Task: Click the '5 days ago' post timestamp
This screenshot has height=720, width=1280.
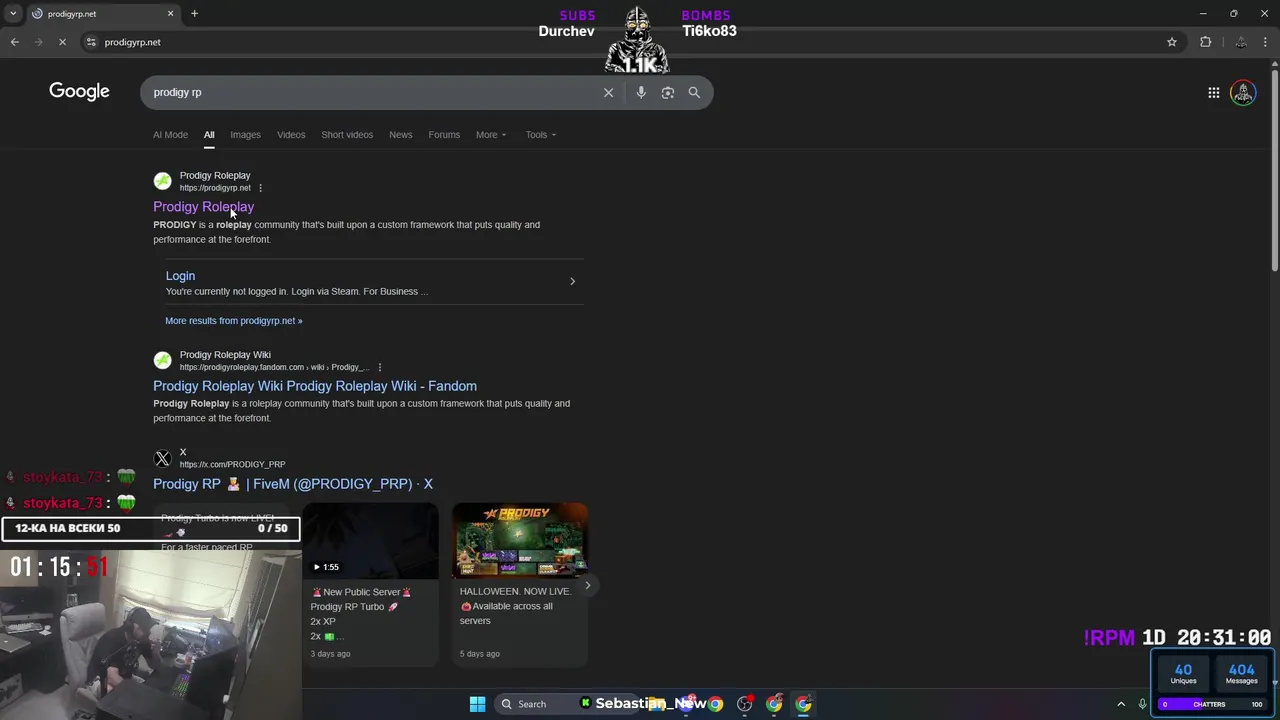Action: 479,654
